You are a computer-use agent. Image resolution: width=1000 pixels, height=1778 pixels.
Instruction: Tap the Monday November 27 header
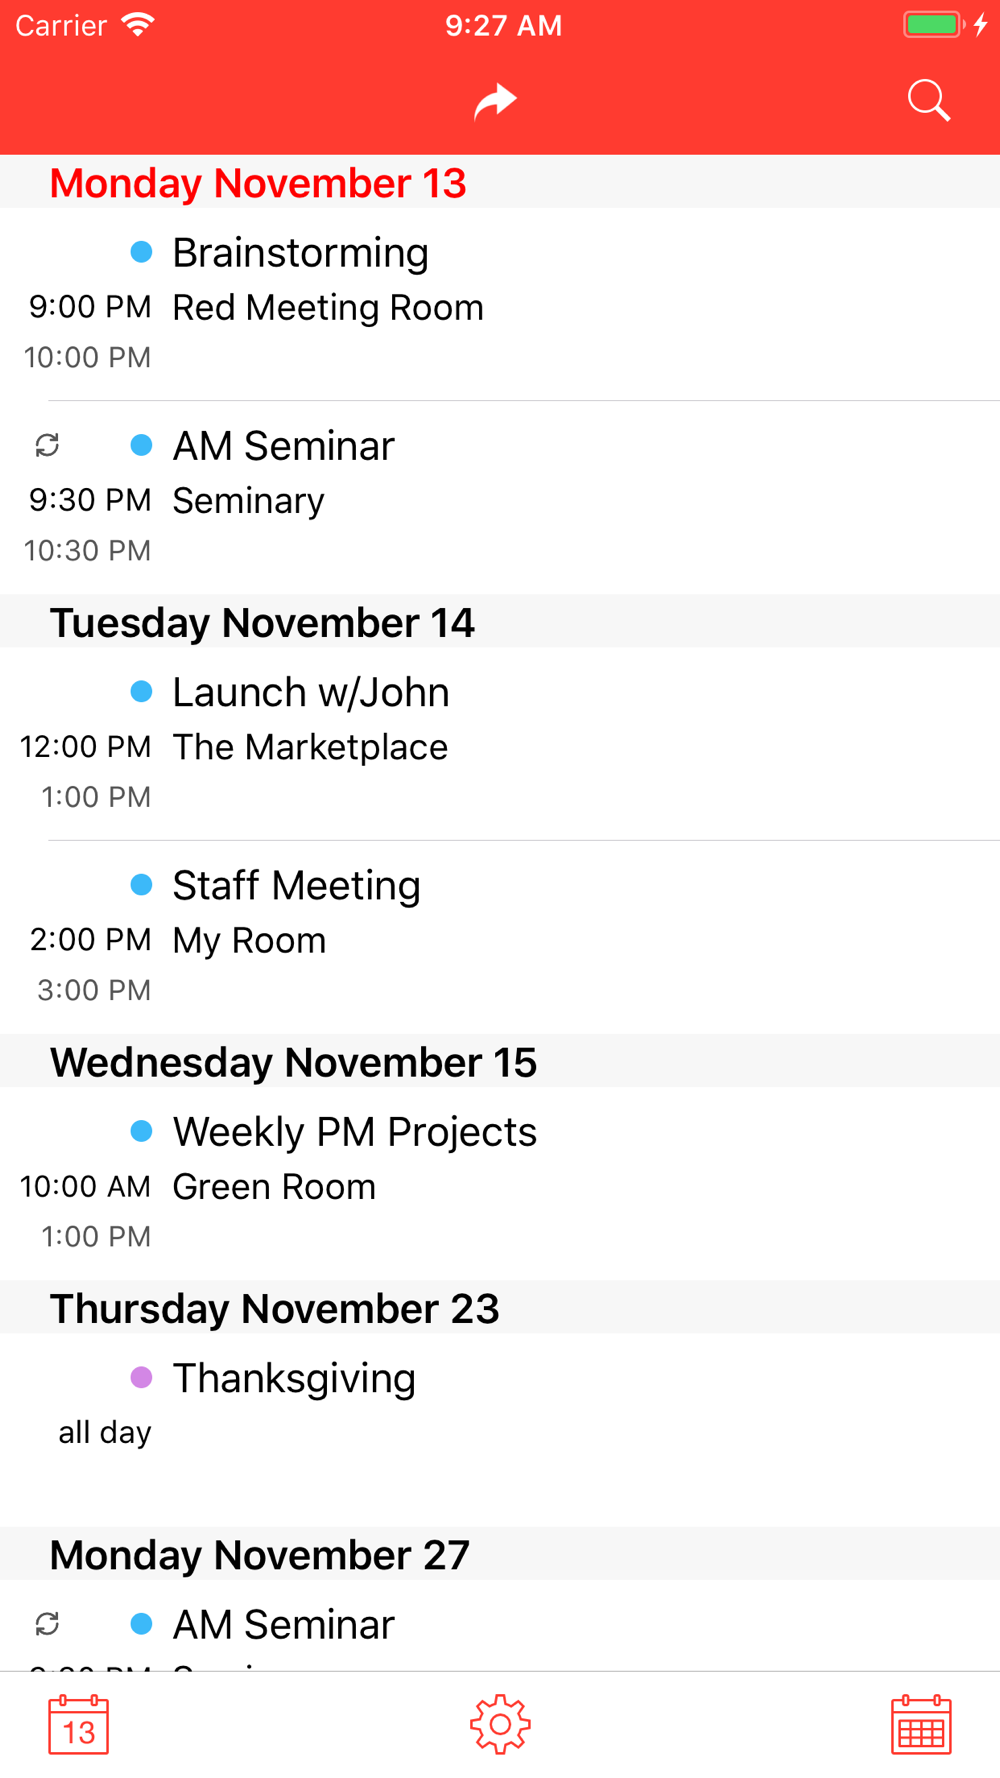pyautogui.click(x=500, y=1554)
